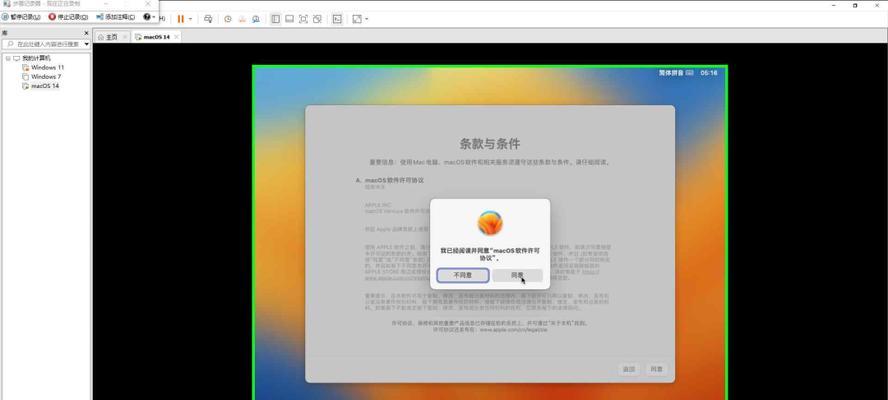Select 我的计算机 in the library tree
888x400 pixels.
coord(36,58)
